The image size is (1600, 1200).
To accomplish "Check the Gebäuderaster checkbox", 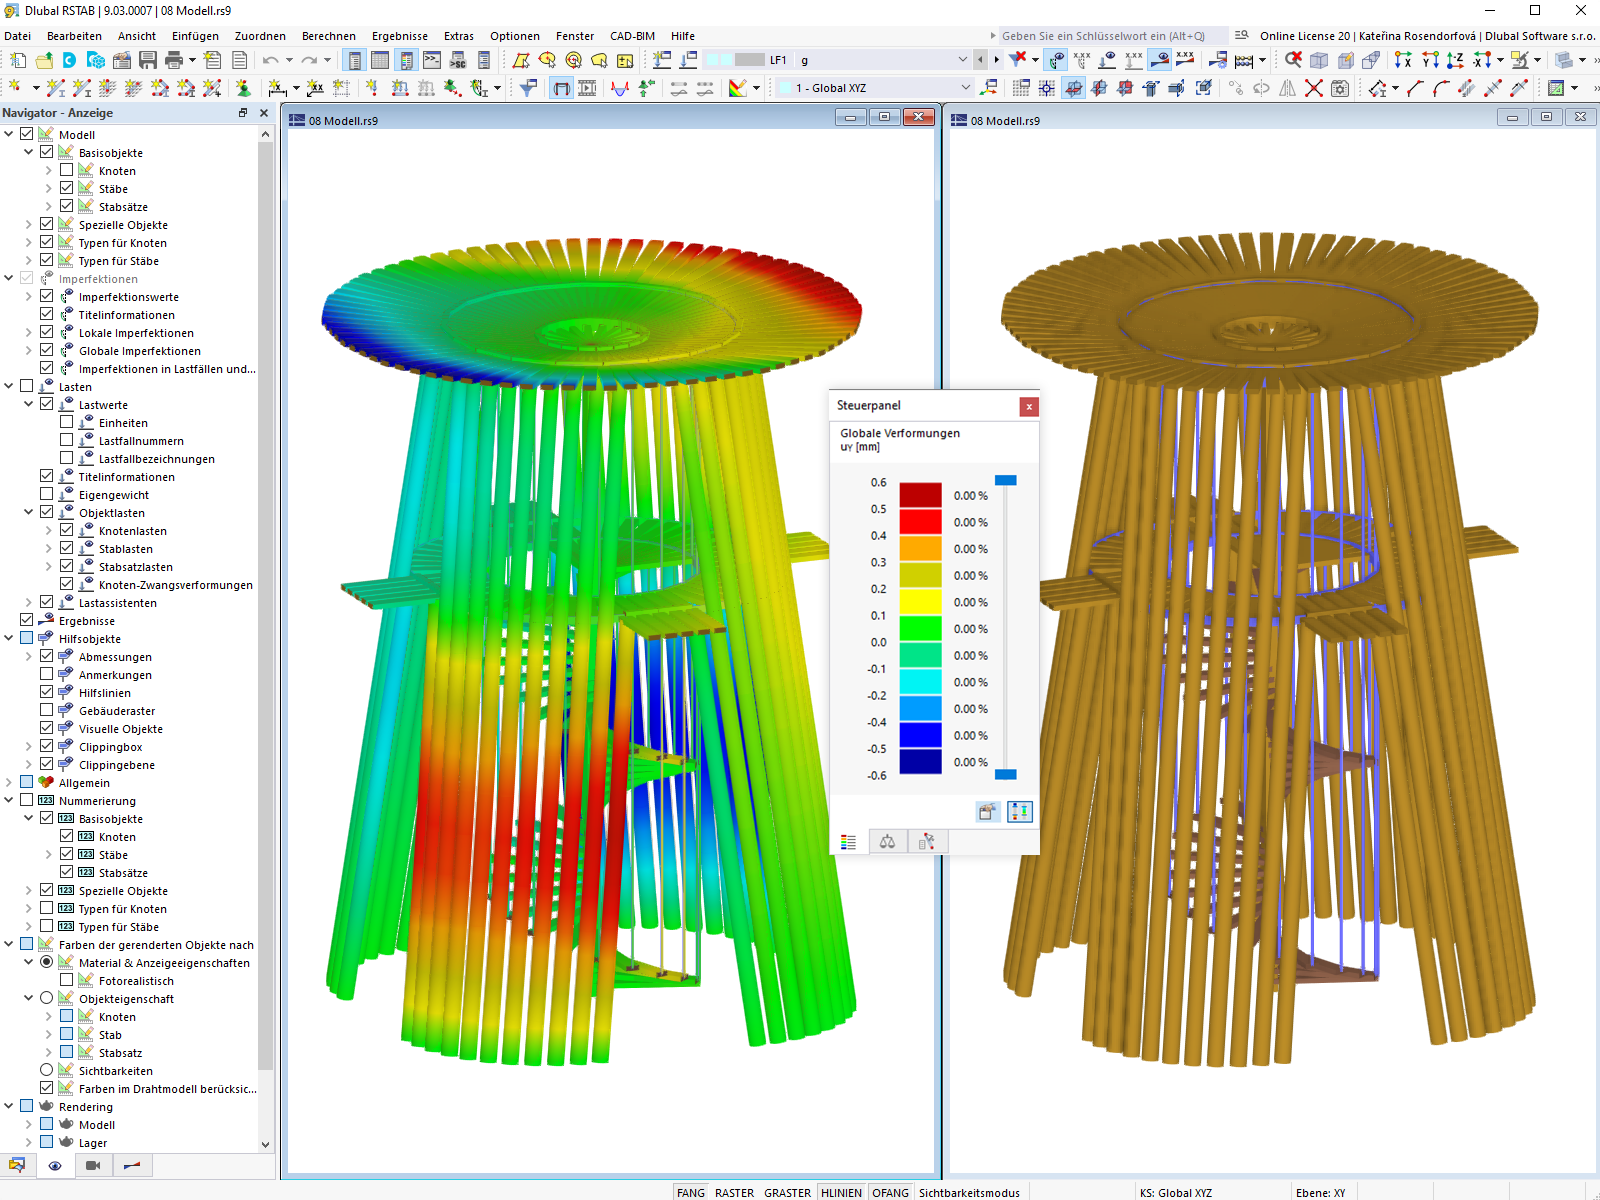I will [x=47, y=710].
